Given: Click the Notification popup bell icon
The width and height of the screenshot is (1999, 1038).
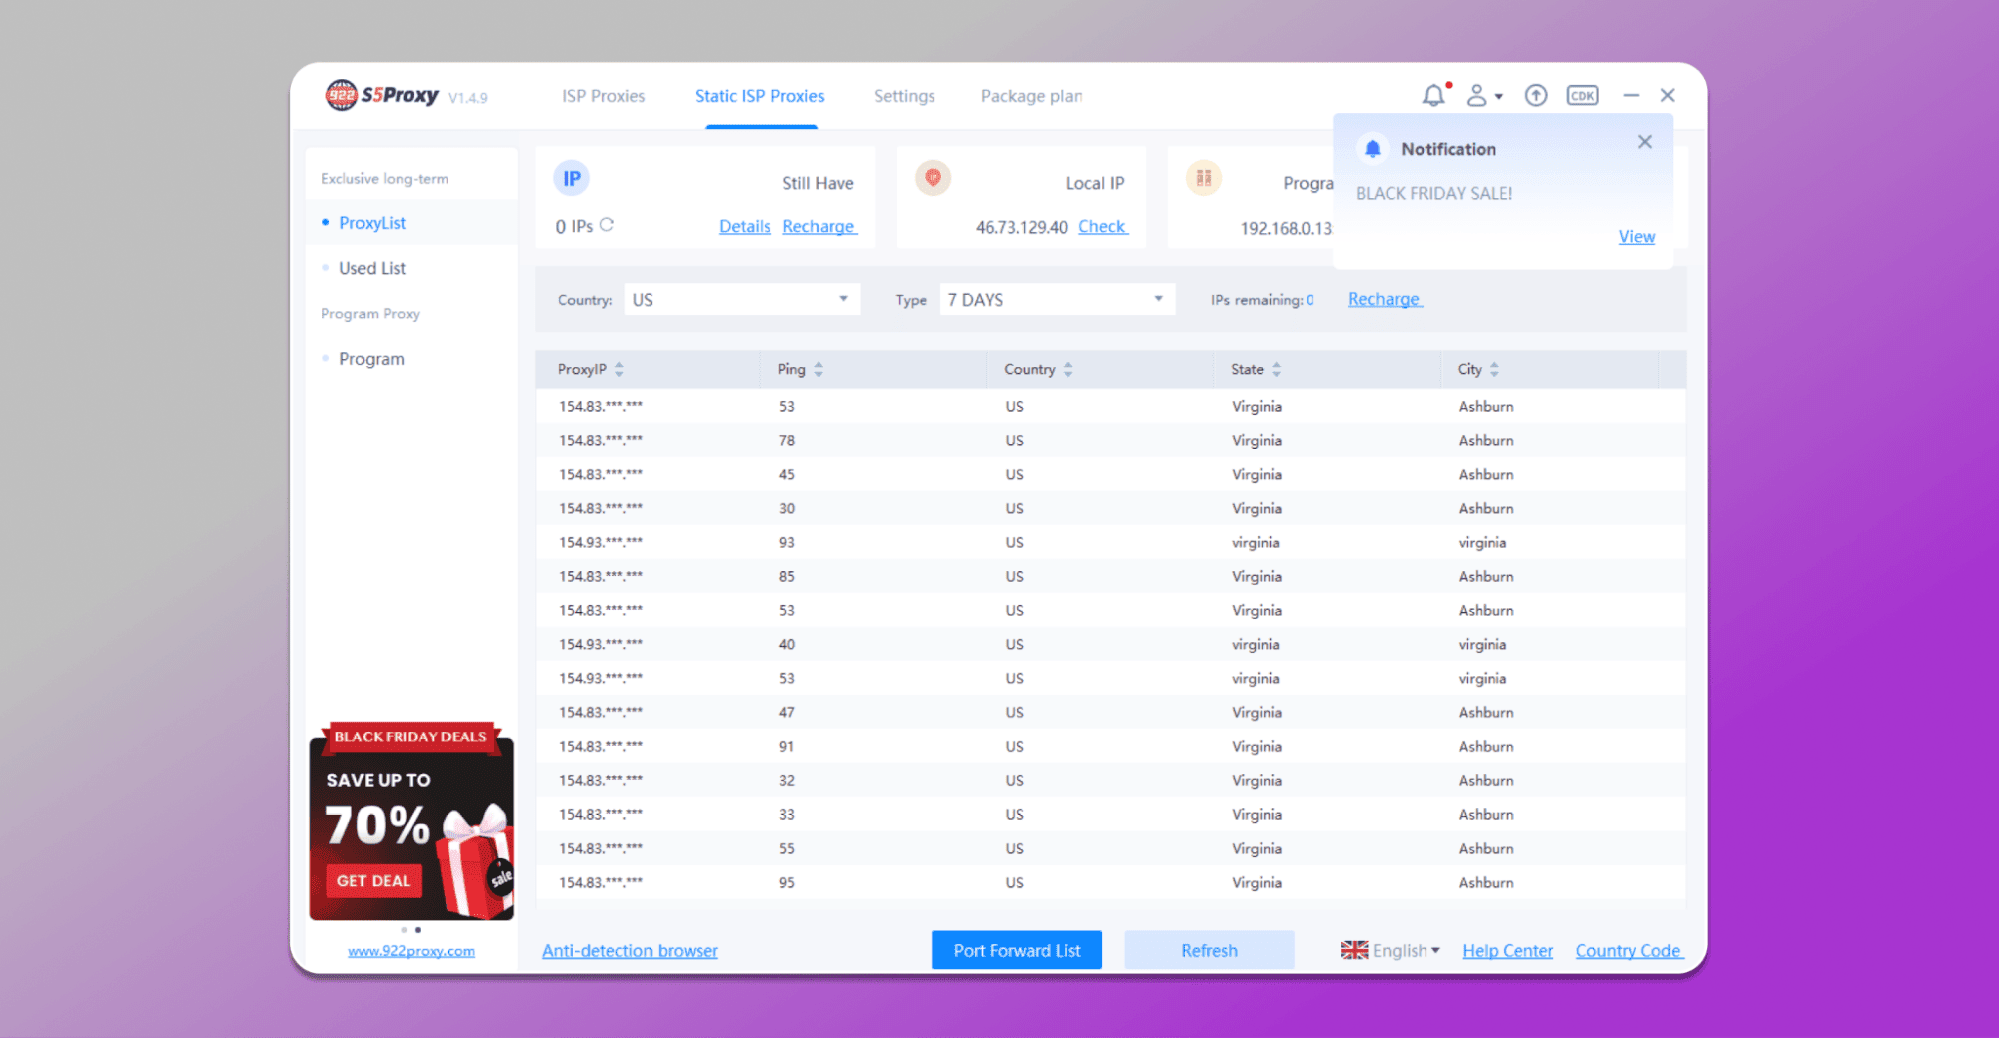Looking at the screenshot, I should click(x=1373, y=149).
